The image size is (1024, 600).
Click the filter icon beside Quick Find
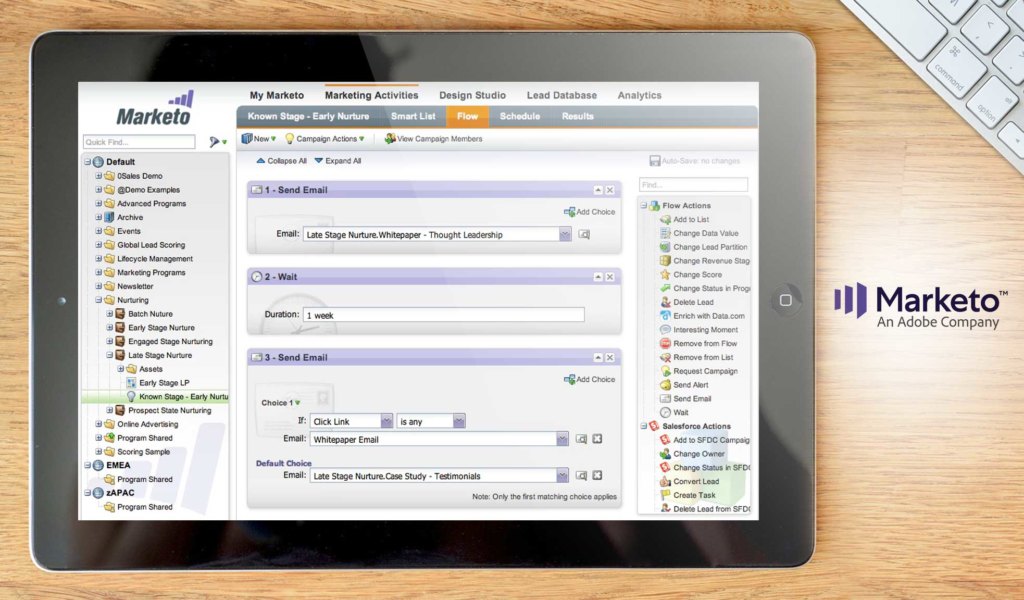pos(214,142)
